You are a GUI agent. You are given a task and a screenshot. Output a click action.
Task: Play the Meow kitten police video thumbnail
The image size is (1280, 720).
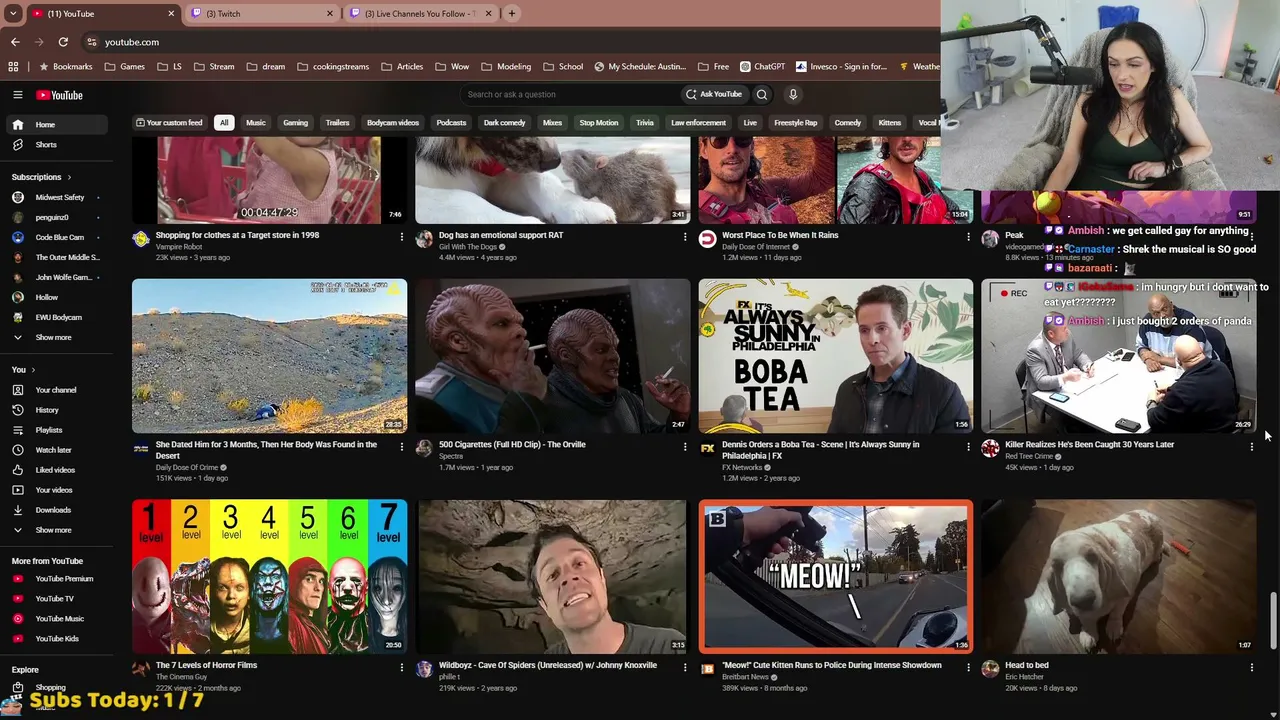[835, 576]
